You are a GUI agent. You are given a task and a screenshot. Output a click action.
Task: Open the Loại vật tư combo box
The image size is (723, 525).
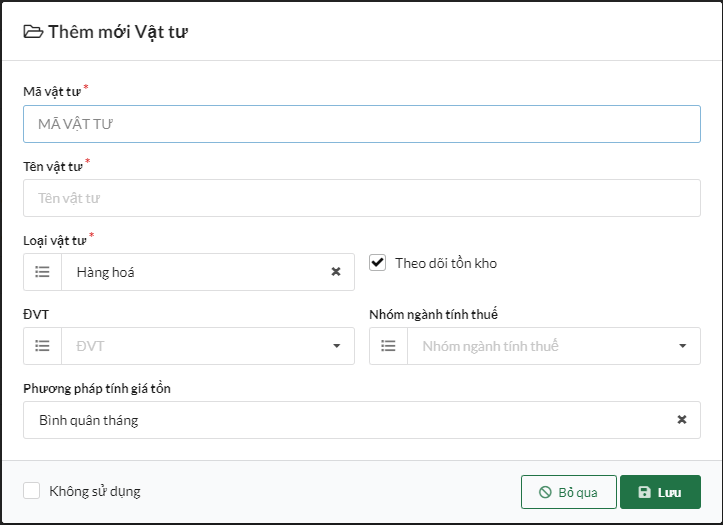(195, 272)
